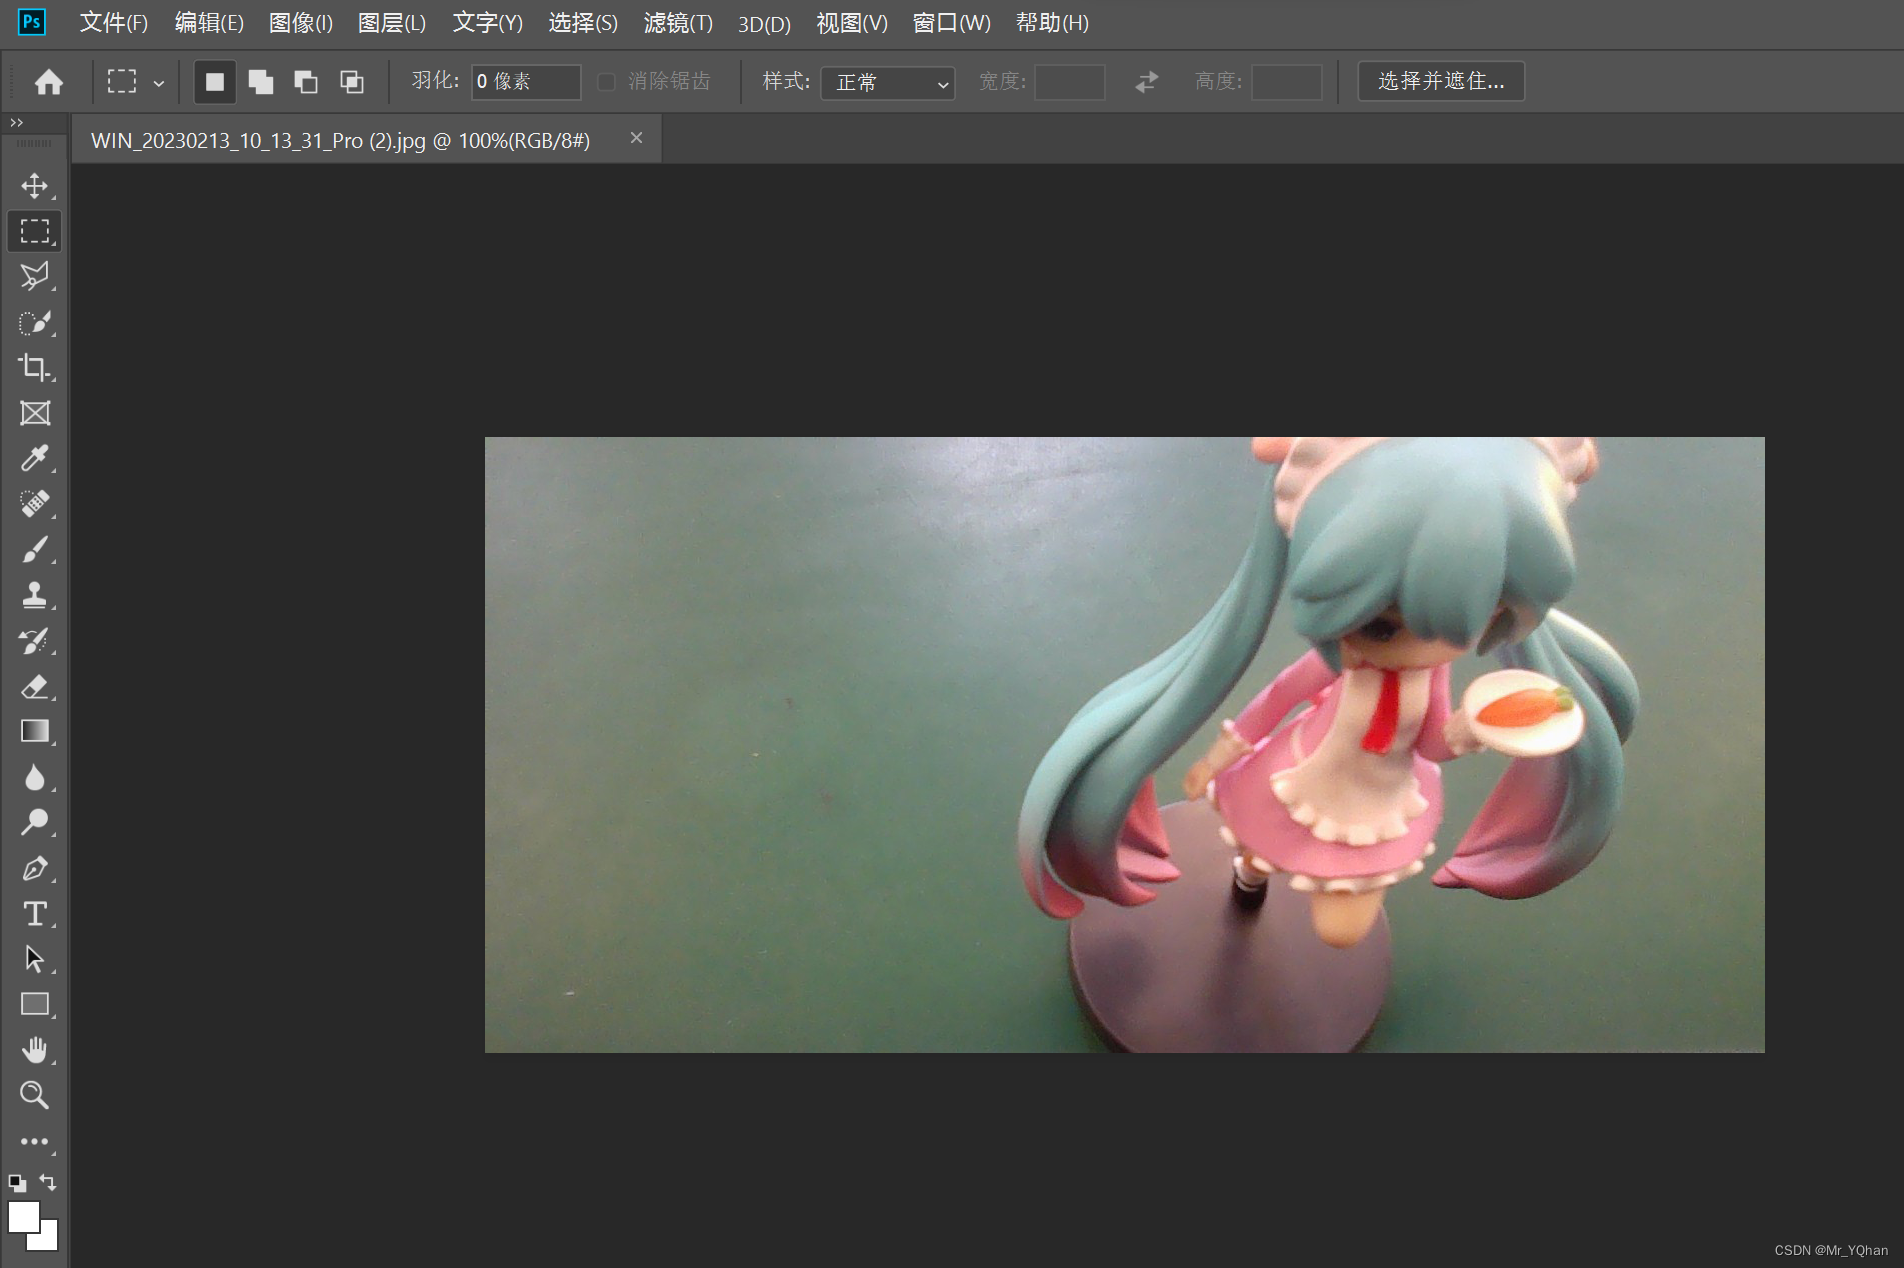Click the 选择并遮住... button
This screenshot has width=1904, height=1268.
click(1441, 81)
